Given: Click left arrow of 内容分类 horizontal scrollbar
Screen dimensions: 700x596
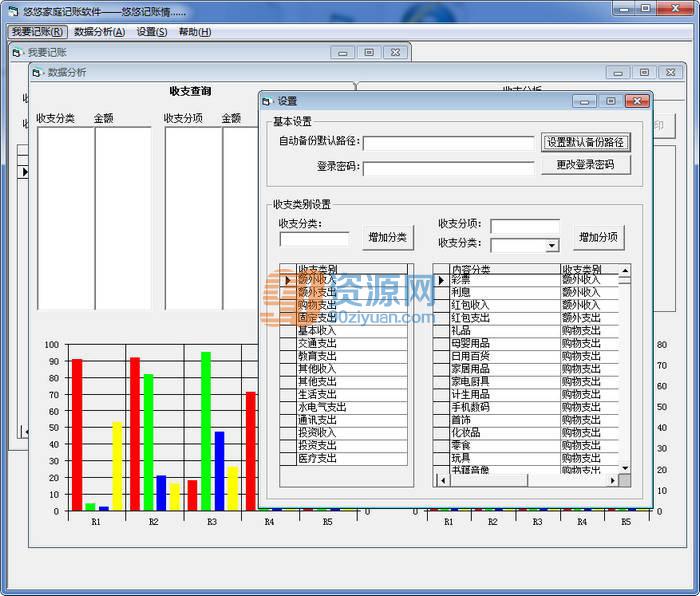Looking at the screenshot, I should (443, 480).
